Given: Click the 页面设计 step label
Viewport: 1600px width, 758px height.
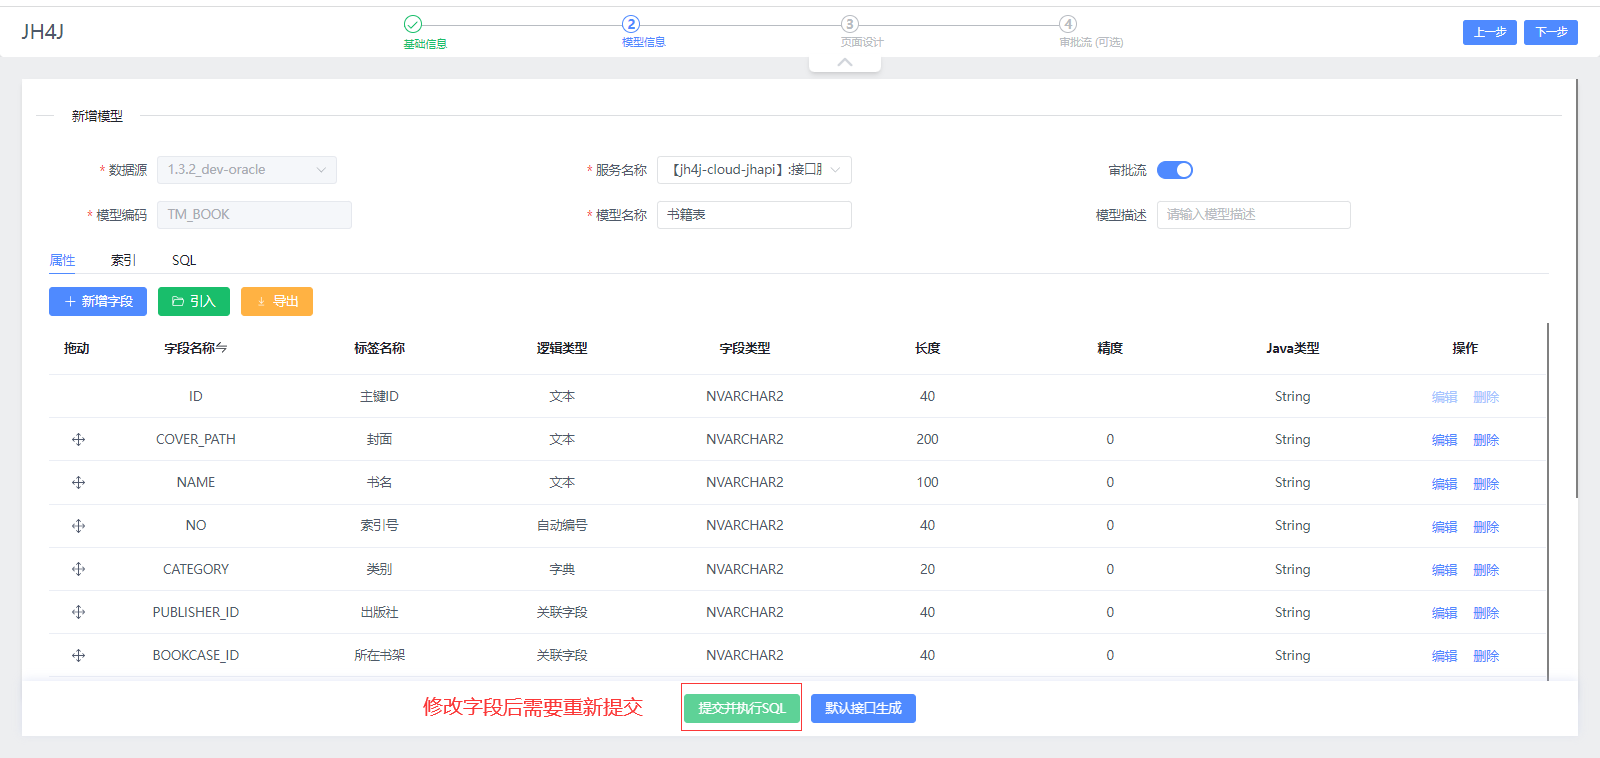Looking at the screenshot, I should tap(862, 42).
